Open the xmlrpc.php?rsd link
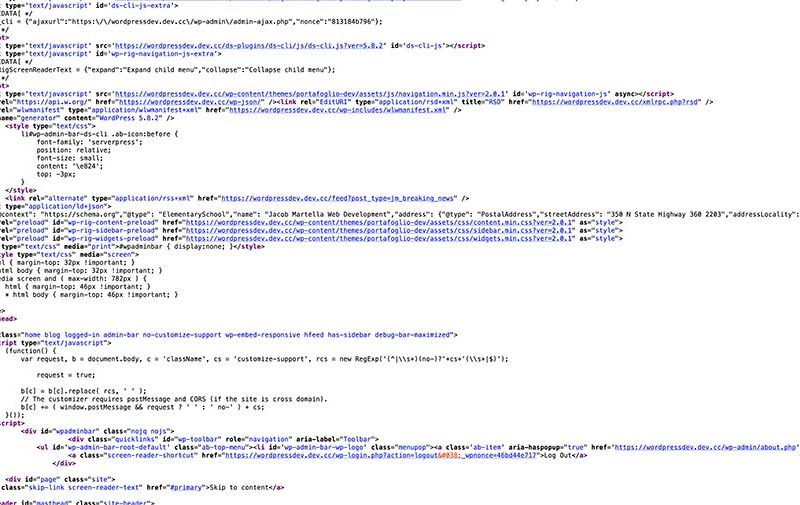This screenshot has width=800, height=505. tap(615, 102)
